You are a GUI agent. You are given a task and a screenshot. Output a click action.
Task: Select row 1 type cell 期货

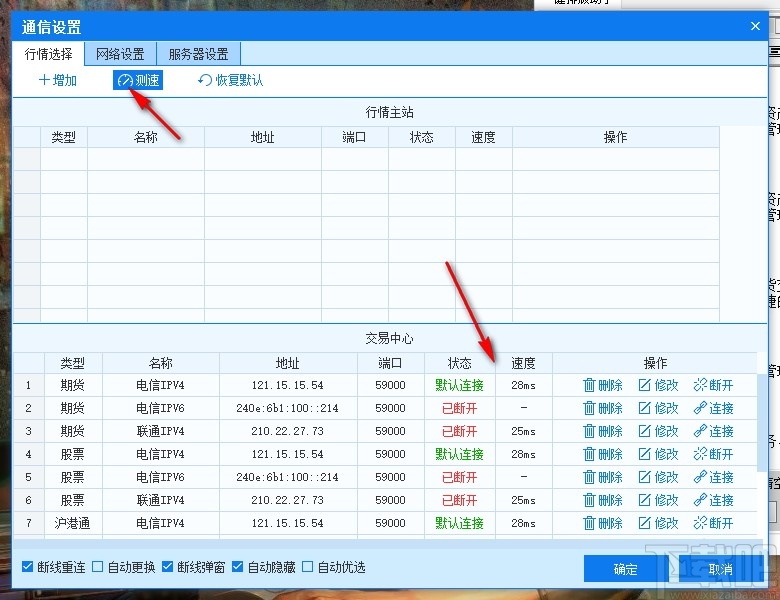[73, 385]
